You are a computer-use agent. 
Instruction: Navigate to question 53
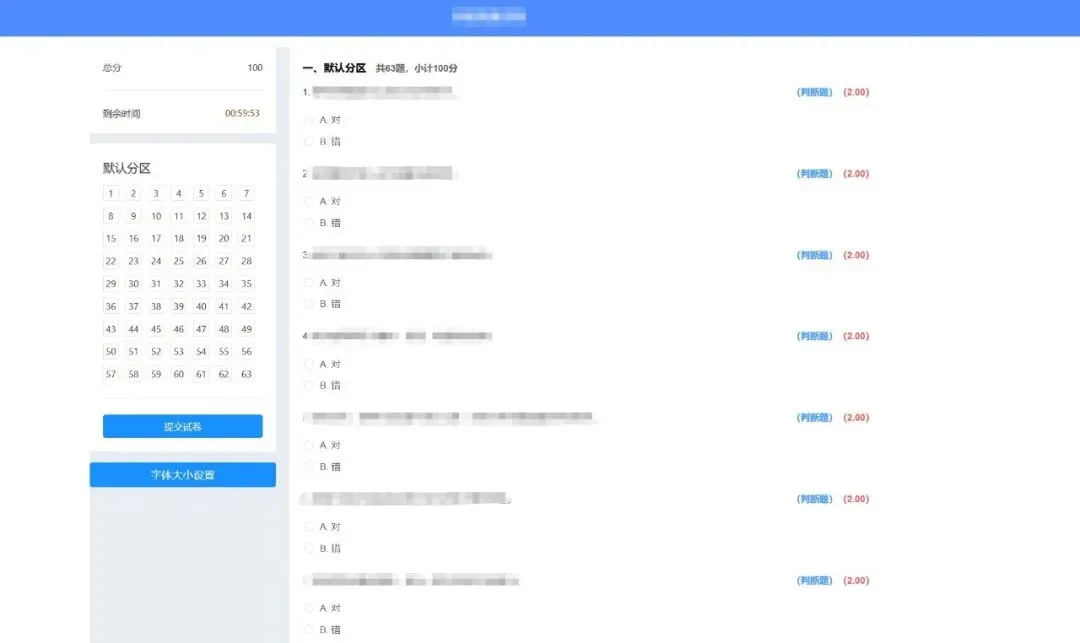(x=178, y=351)
